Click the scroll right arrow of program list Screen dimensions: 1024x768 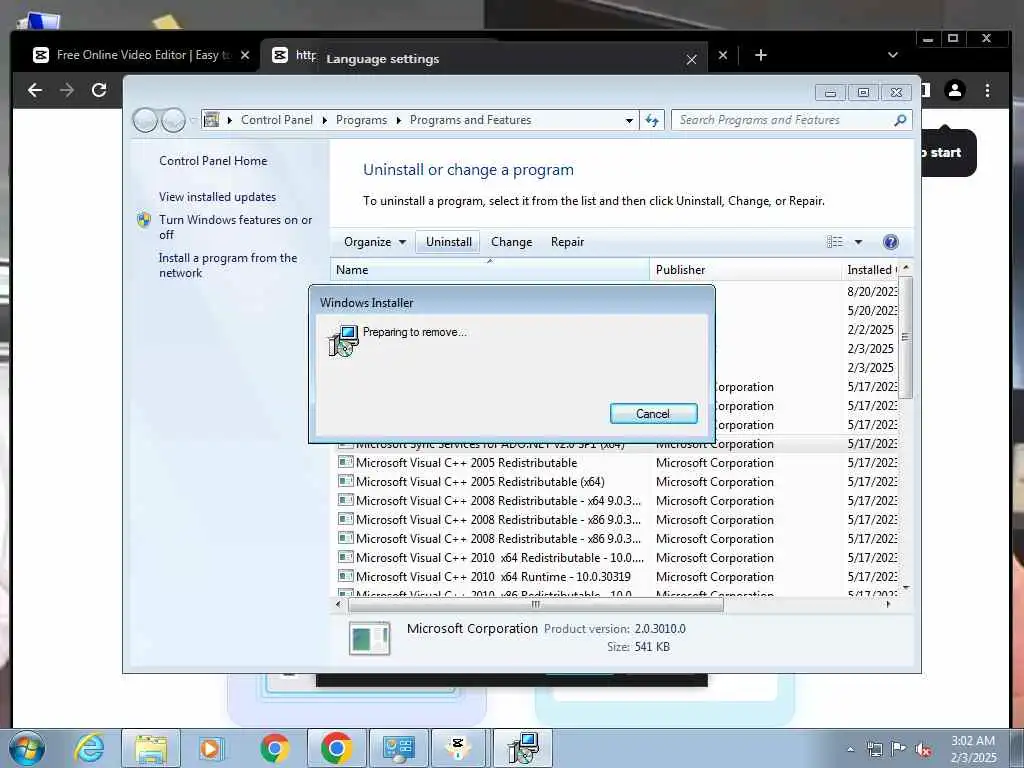888,605
